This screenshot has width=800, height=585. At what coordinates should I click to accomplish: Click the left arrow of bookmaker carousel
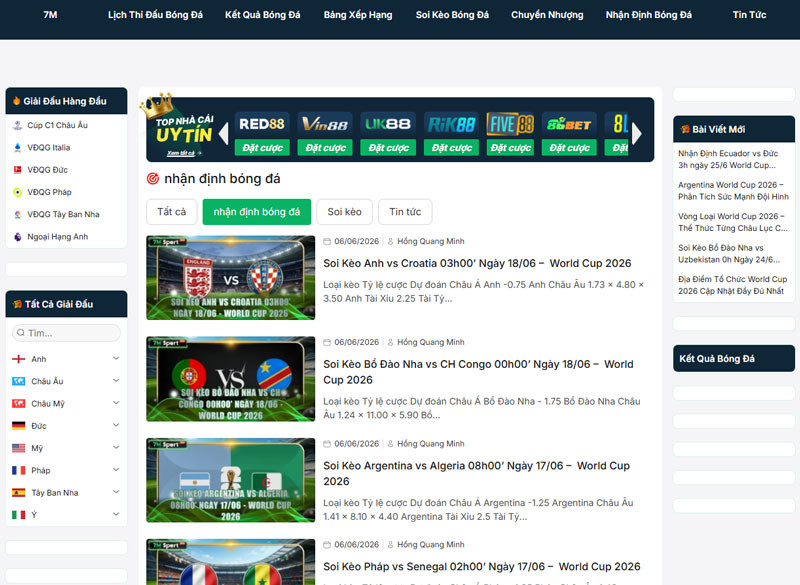223,134
